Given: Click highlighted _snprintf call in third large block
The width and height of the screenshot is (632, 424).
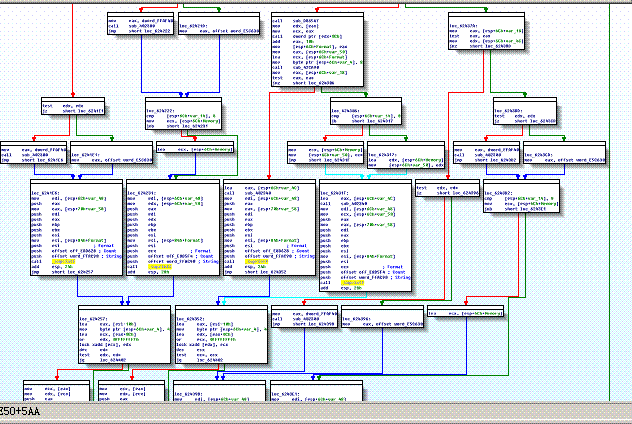Looking at the screenshot, I should [x=256, y=262].
